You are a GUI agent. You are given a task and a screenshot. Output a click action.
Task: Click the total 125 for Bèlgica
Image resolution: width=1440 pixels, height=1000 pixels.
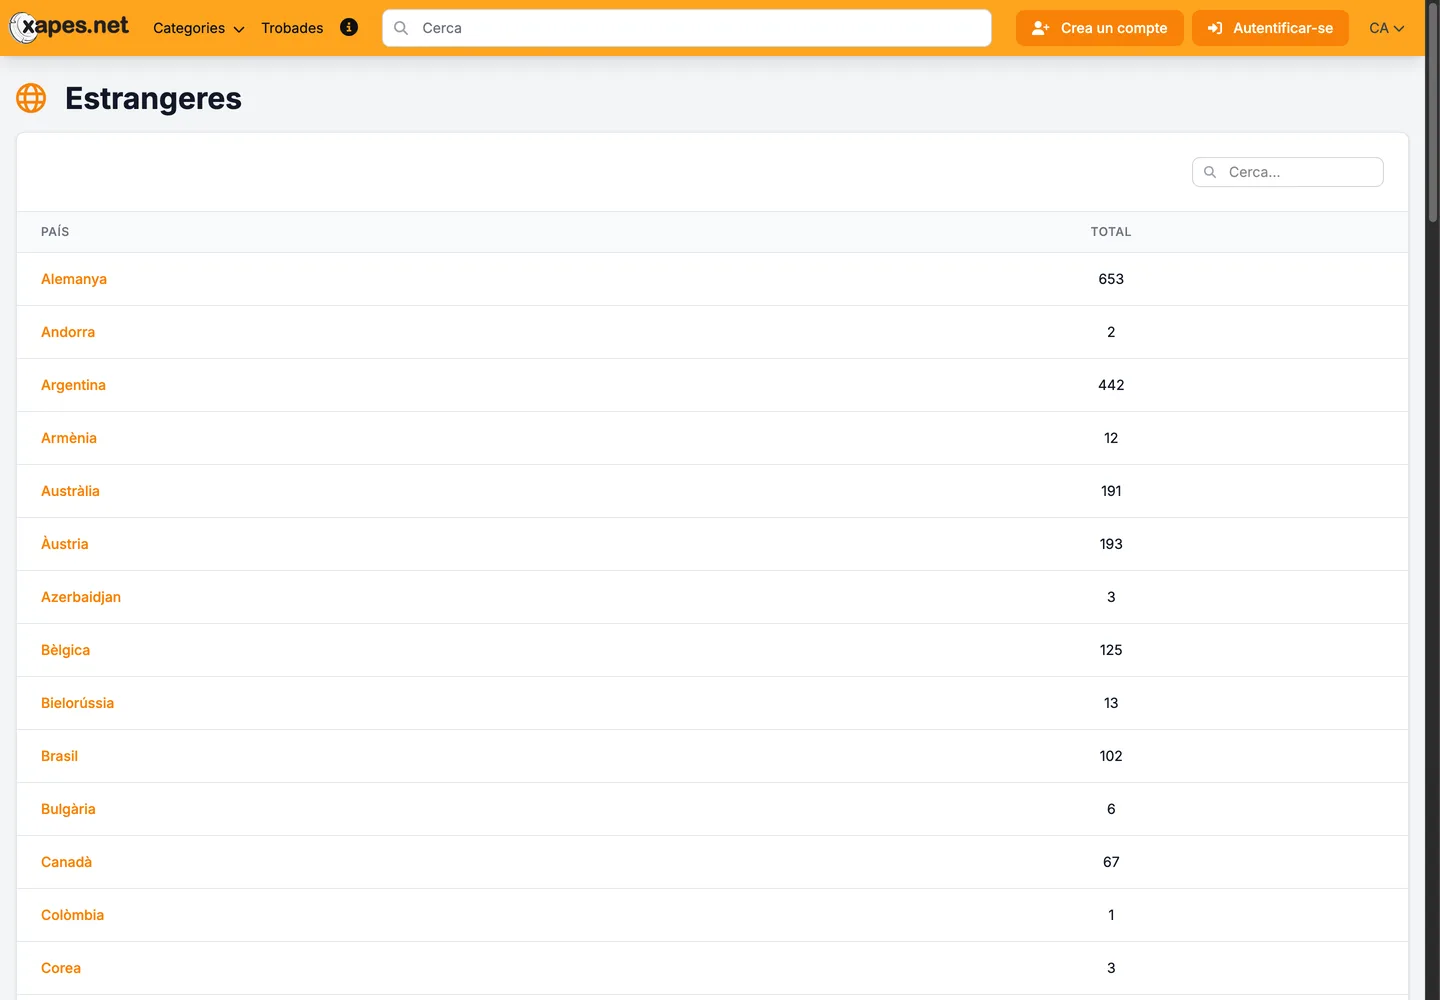click(x=1111, y=650)
